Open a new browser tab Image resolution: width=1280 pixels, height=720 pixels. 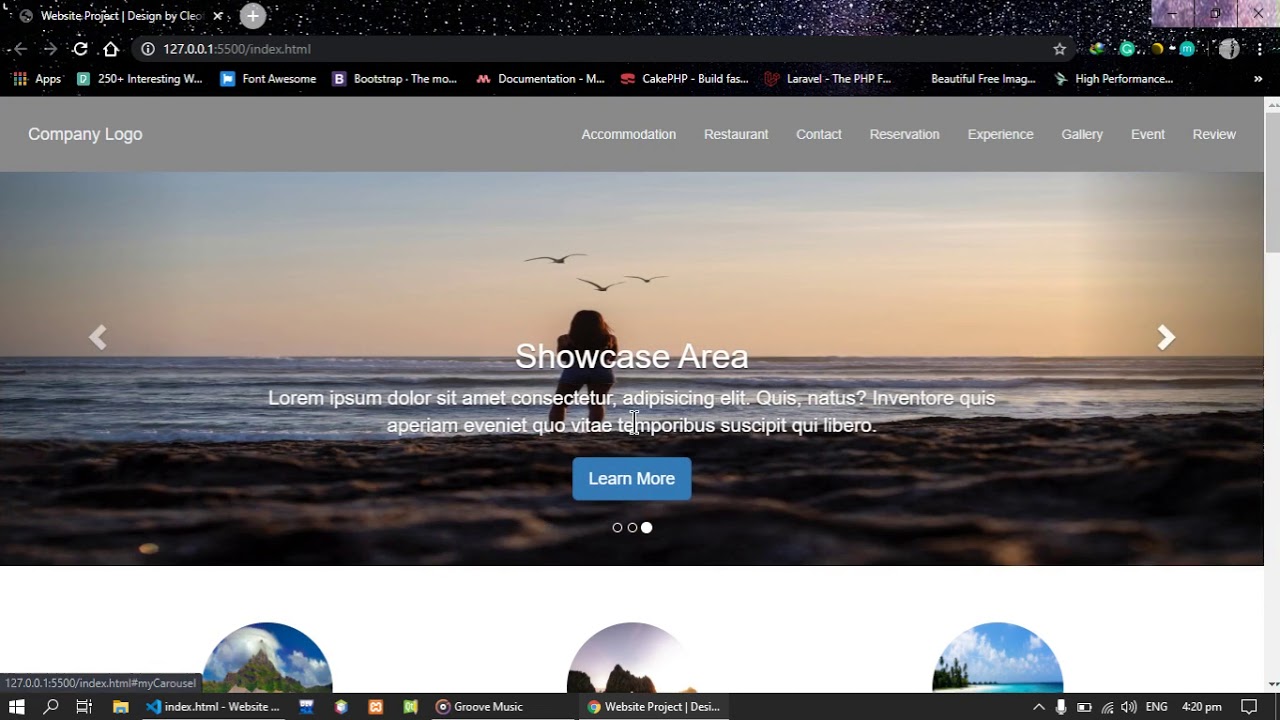click(253, 16)
